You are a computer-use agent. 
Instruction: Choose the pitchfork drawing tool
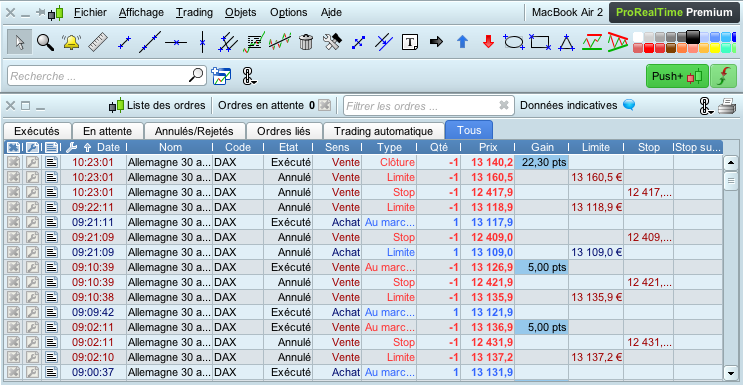tap(228, 42)
